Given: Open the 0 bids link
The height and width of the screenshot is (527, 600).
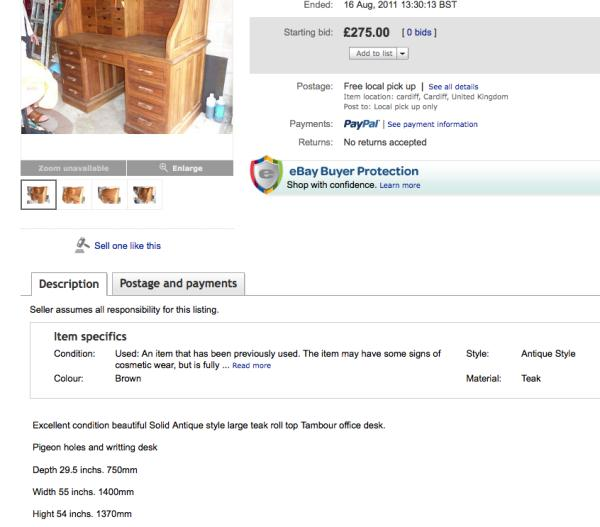Looking at the screenshot, I should tap(419, 33).
